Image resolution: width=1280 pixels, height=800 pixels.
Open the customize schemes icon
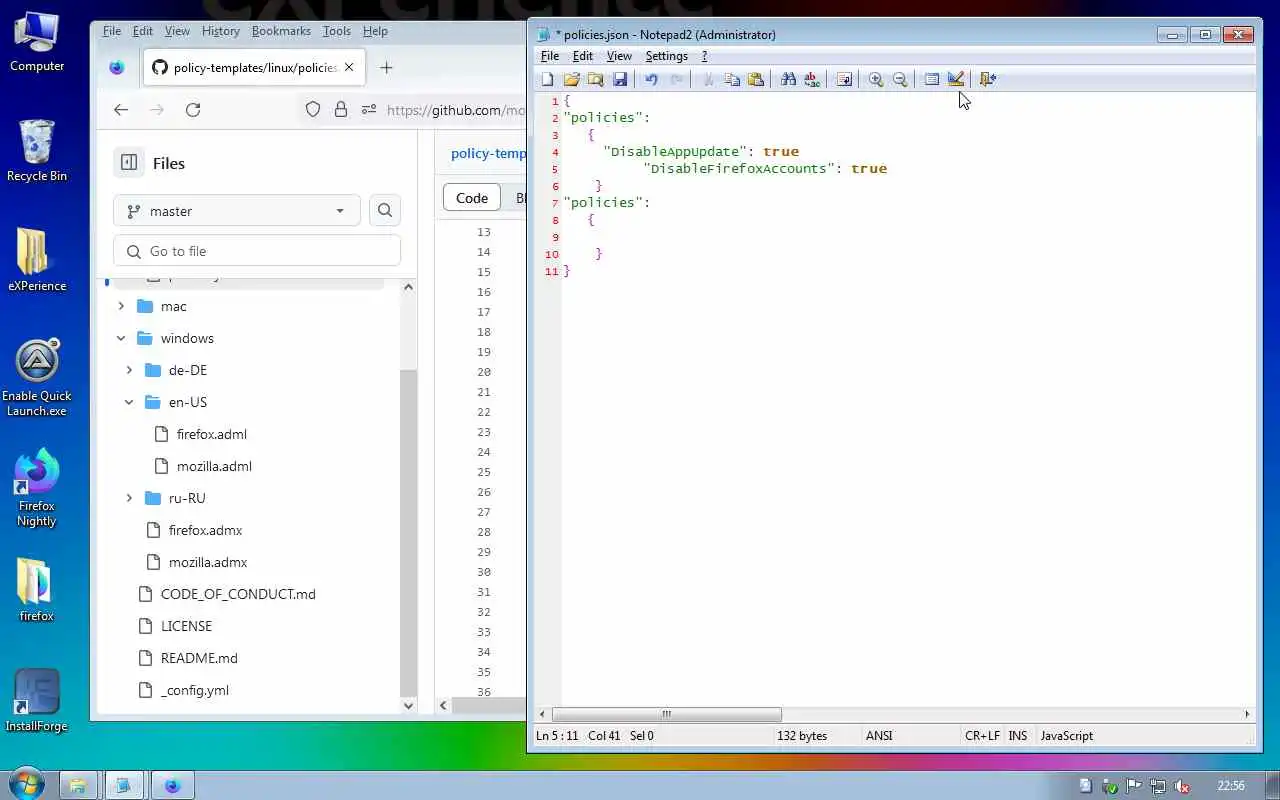tap(956, 79)
